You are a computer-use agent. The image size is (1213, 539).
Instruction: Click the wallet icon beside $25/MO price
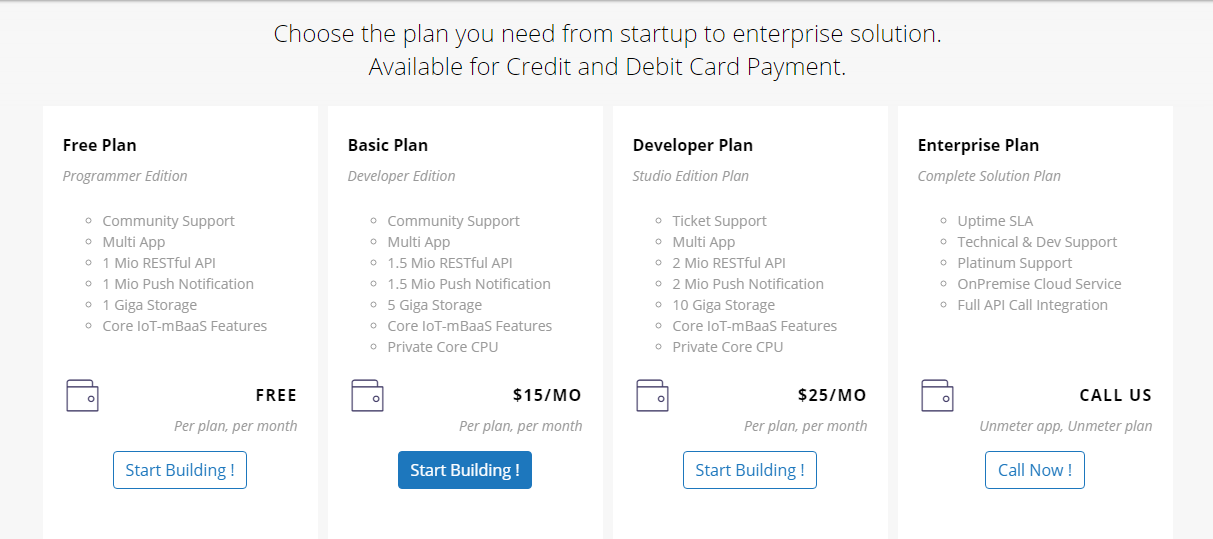(x=652, y=395)
